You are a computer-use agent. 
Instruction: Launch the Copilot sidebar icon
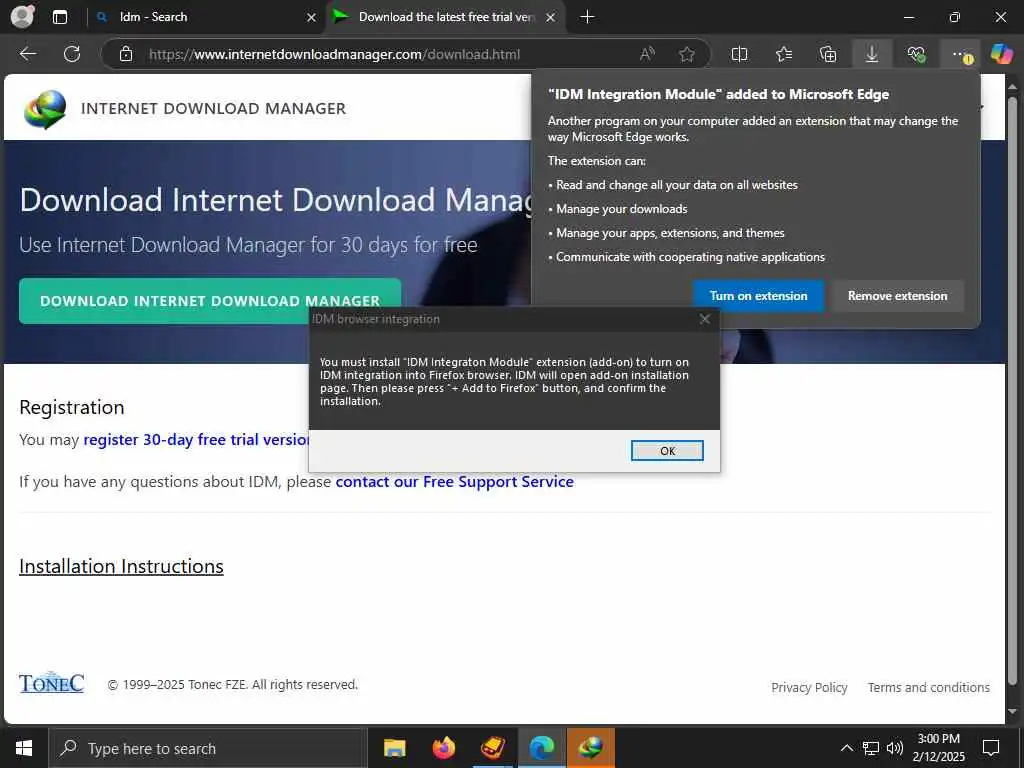tap(1001, 54)
